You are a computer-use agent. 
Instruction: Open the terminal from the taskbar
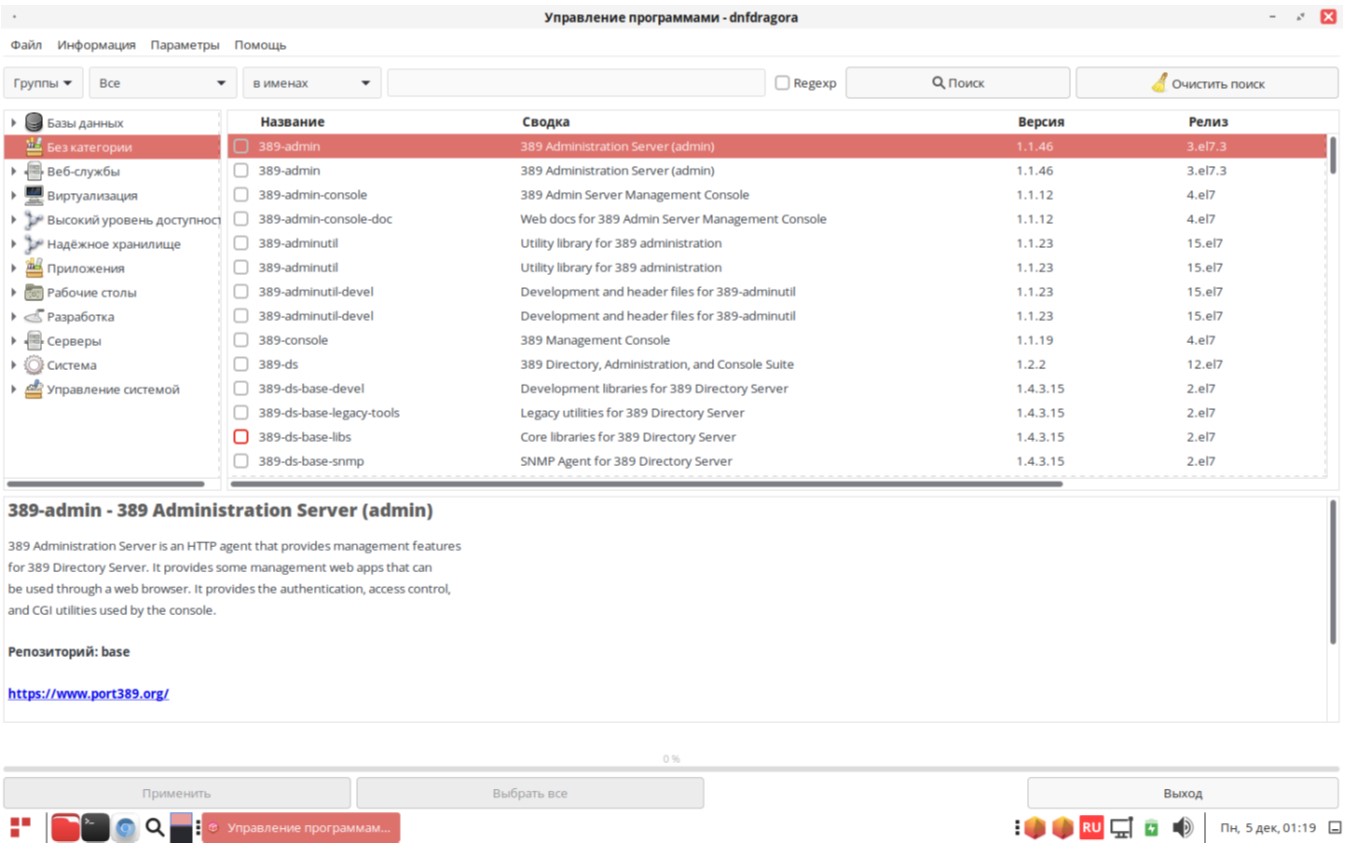pos(95,827)
